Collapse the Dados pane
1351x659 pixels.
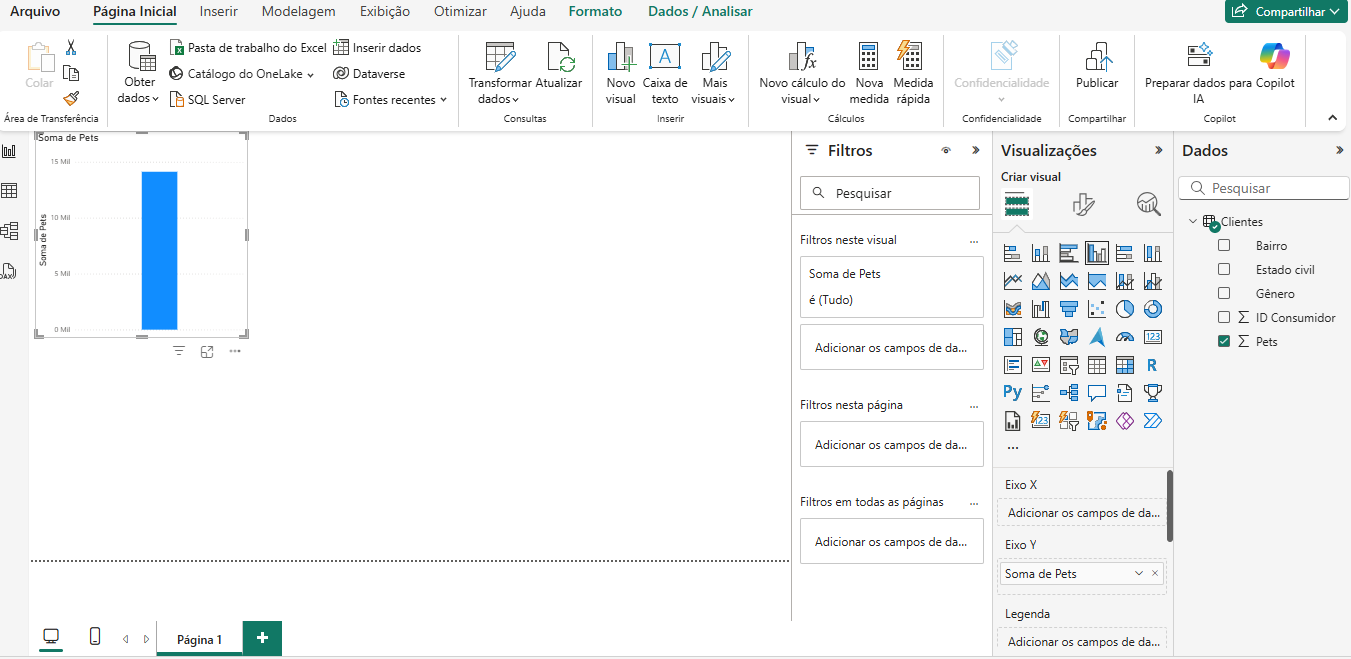[1340, 150]
